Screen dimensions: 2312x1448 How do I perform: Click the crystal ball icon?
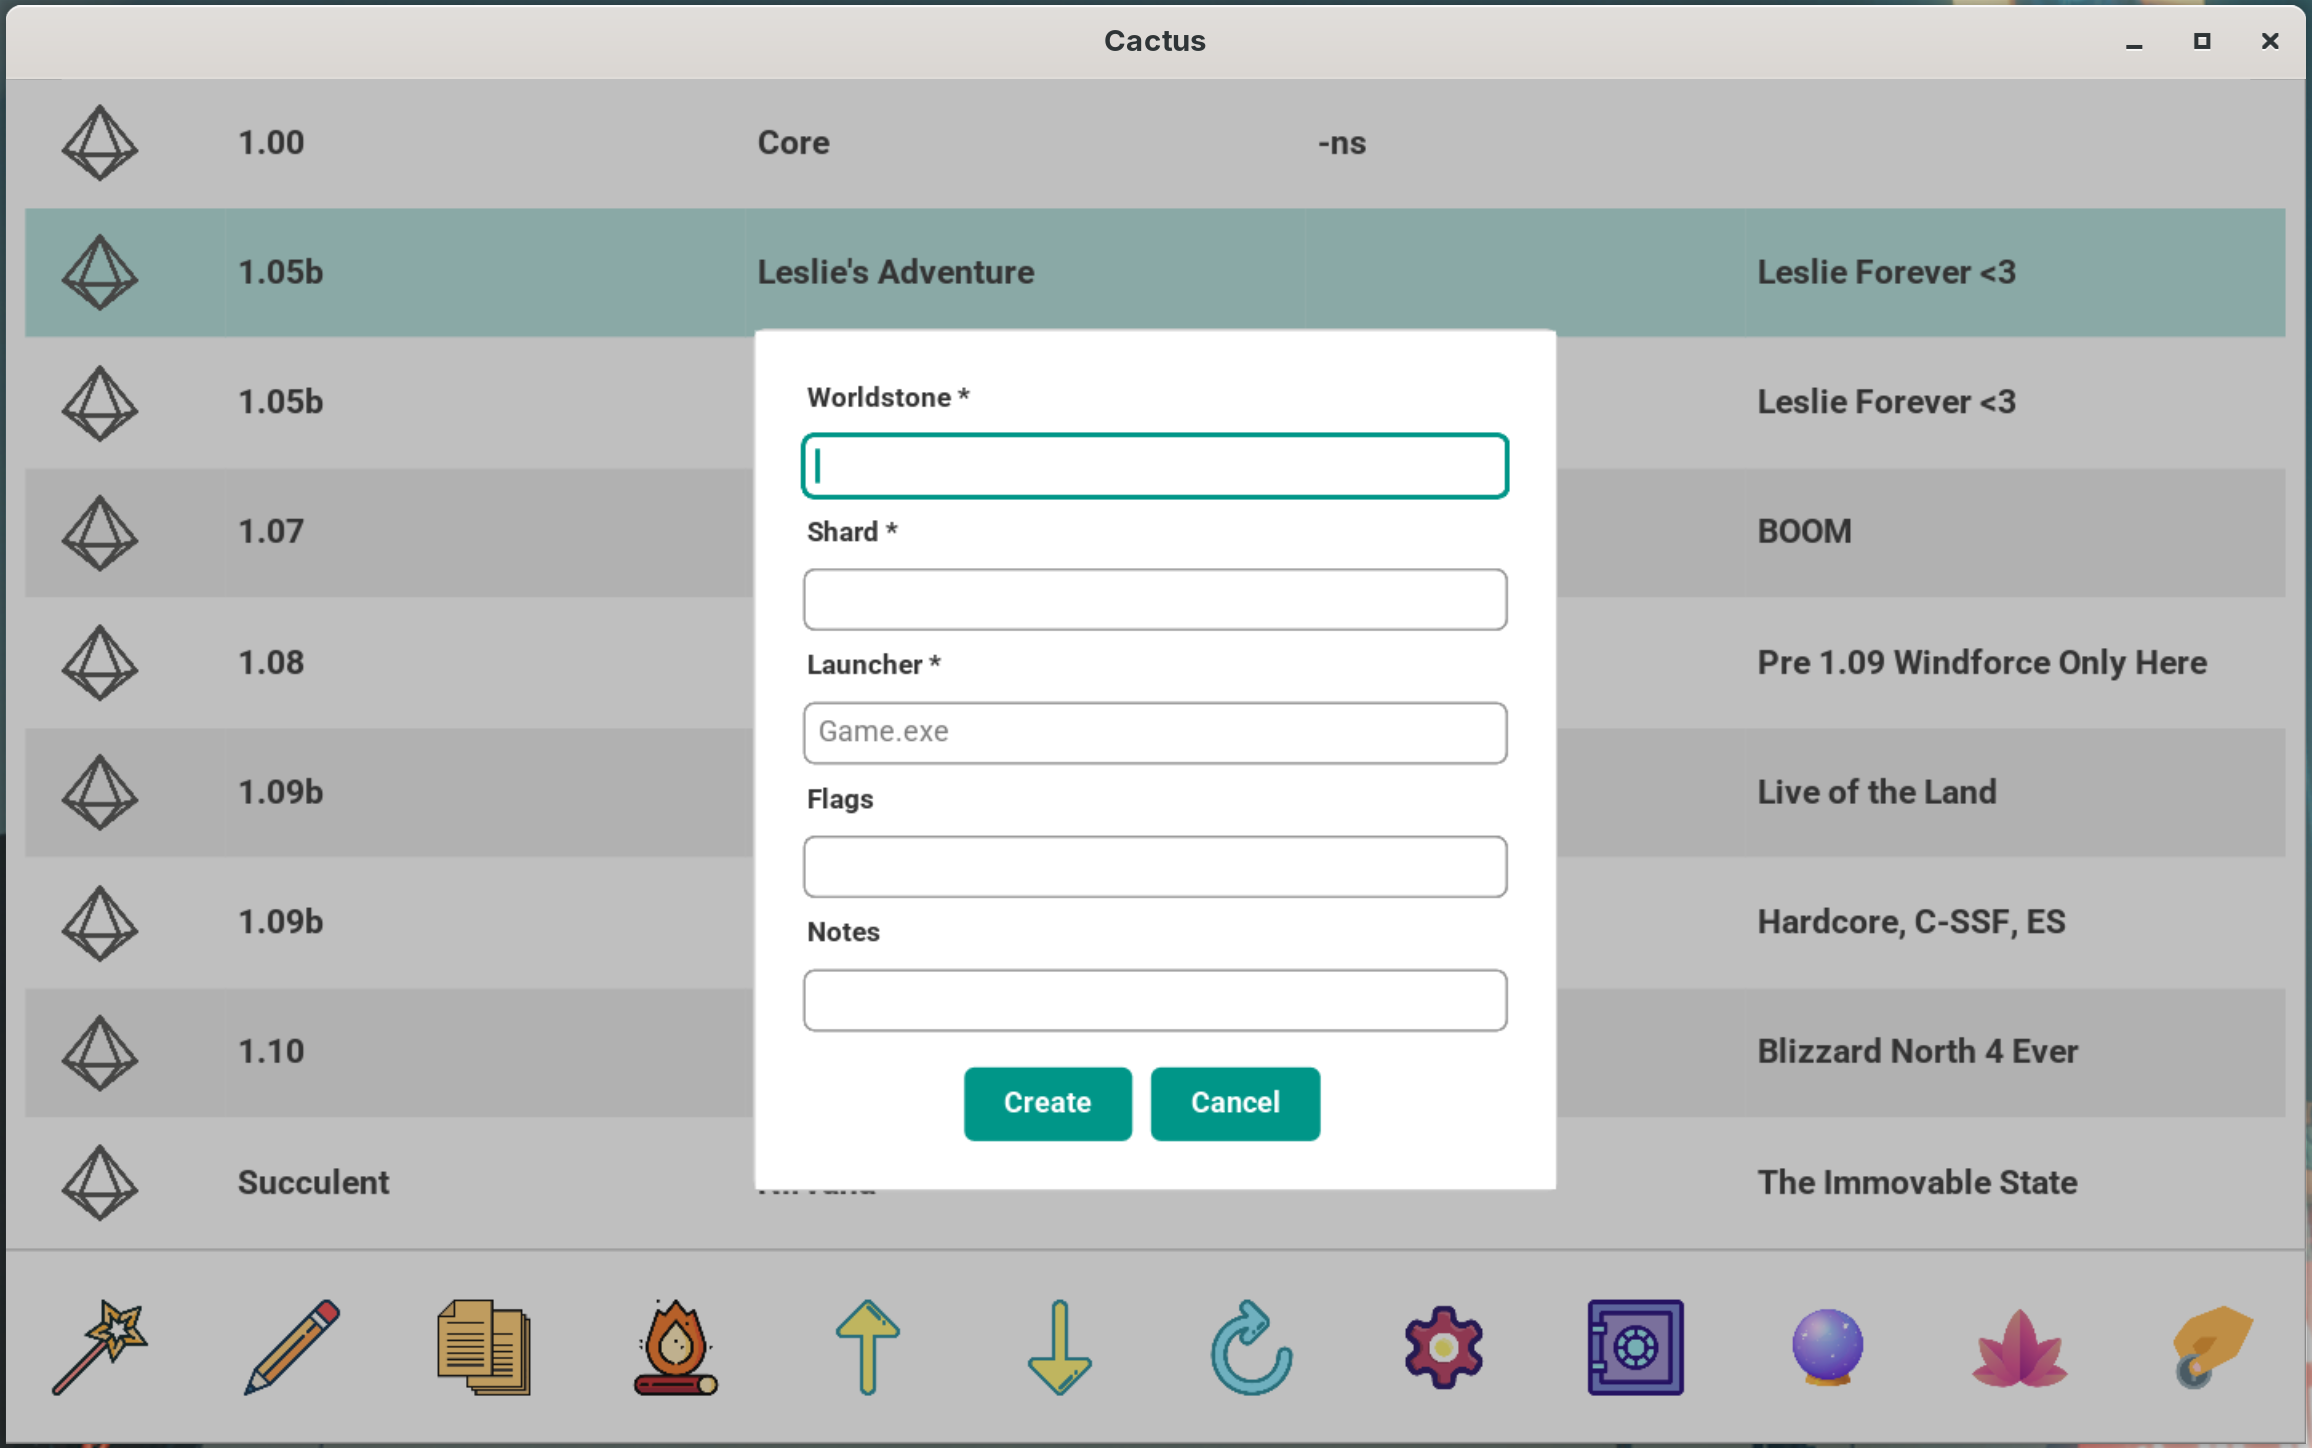pos(1827,1347)
